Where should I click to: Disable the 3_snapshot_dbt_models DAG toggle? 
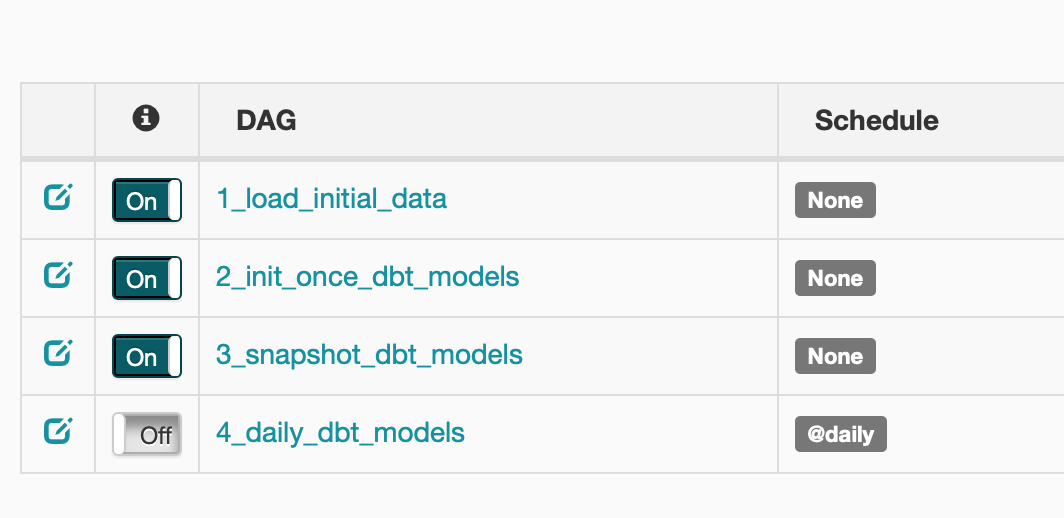[x=147, y=356]
